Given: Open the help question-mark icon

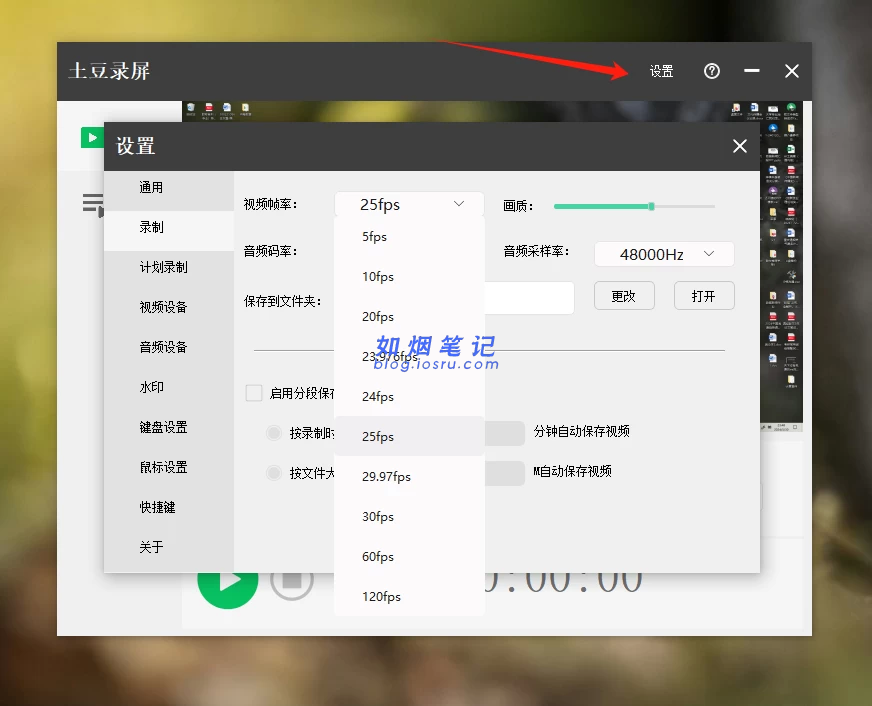Looking at the screenshot, I should tap(711, 71).
